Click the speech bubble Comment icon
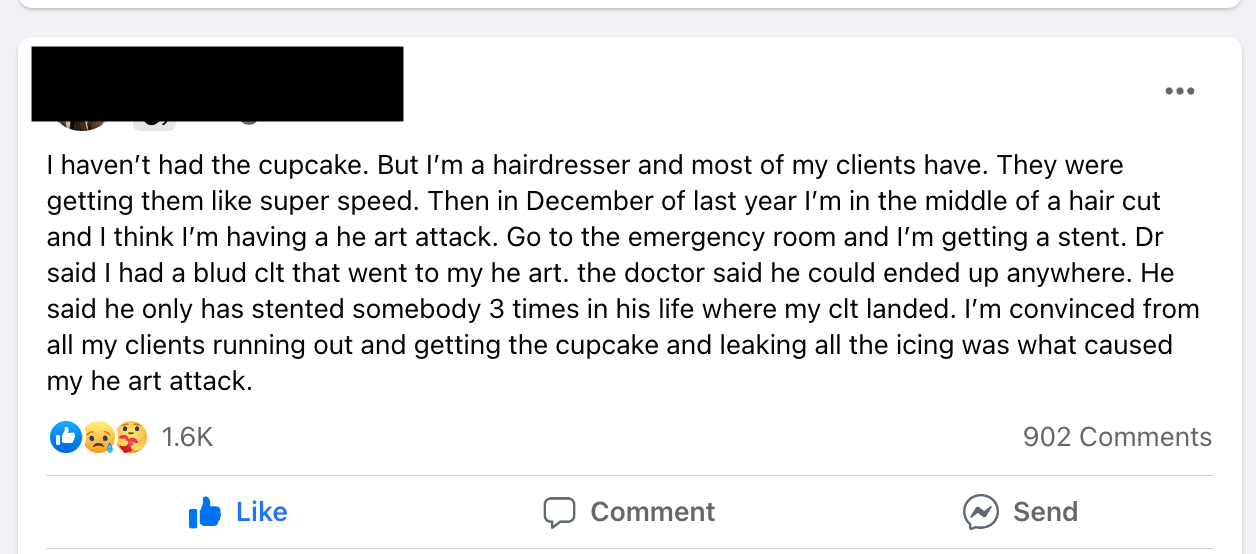 pos(559,513)
